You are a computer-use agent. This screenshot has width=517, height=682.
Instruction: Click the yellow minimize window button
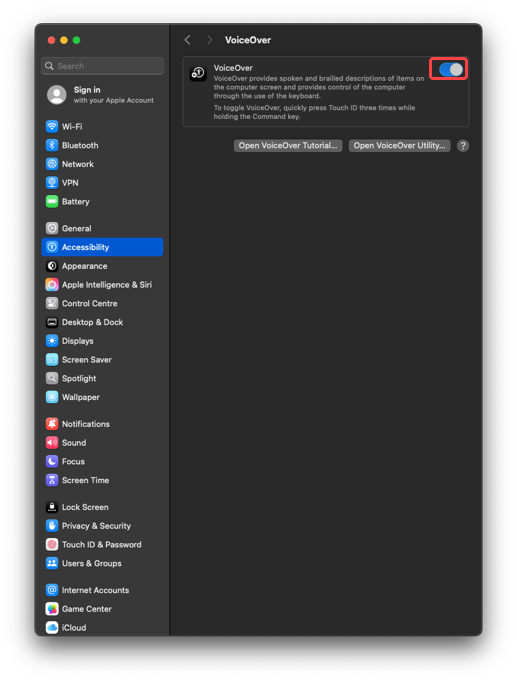[64, 40]
